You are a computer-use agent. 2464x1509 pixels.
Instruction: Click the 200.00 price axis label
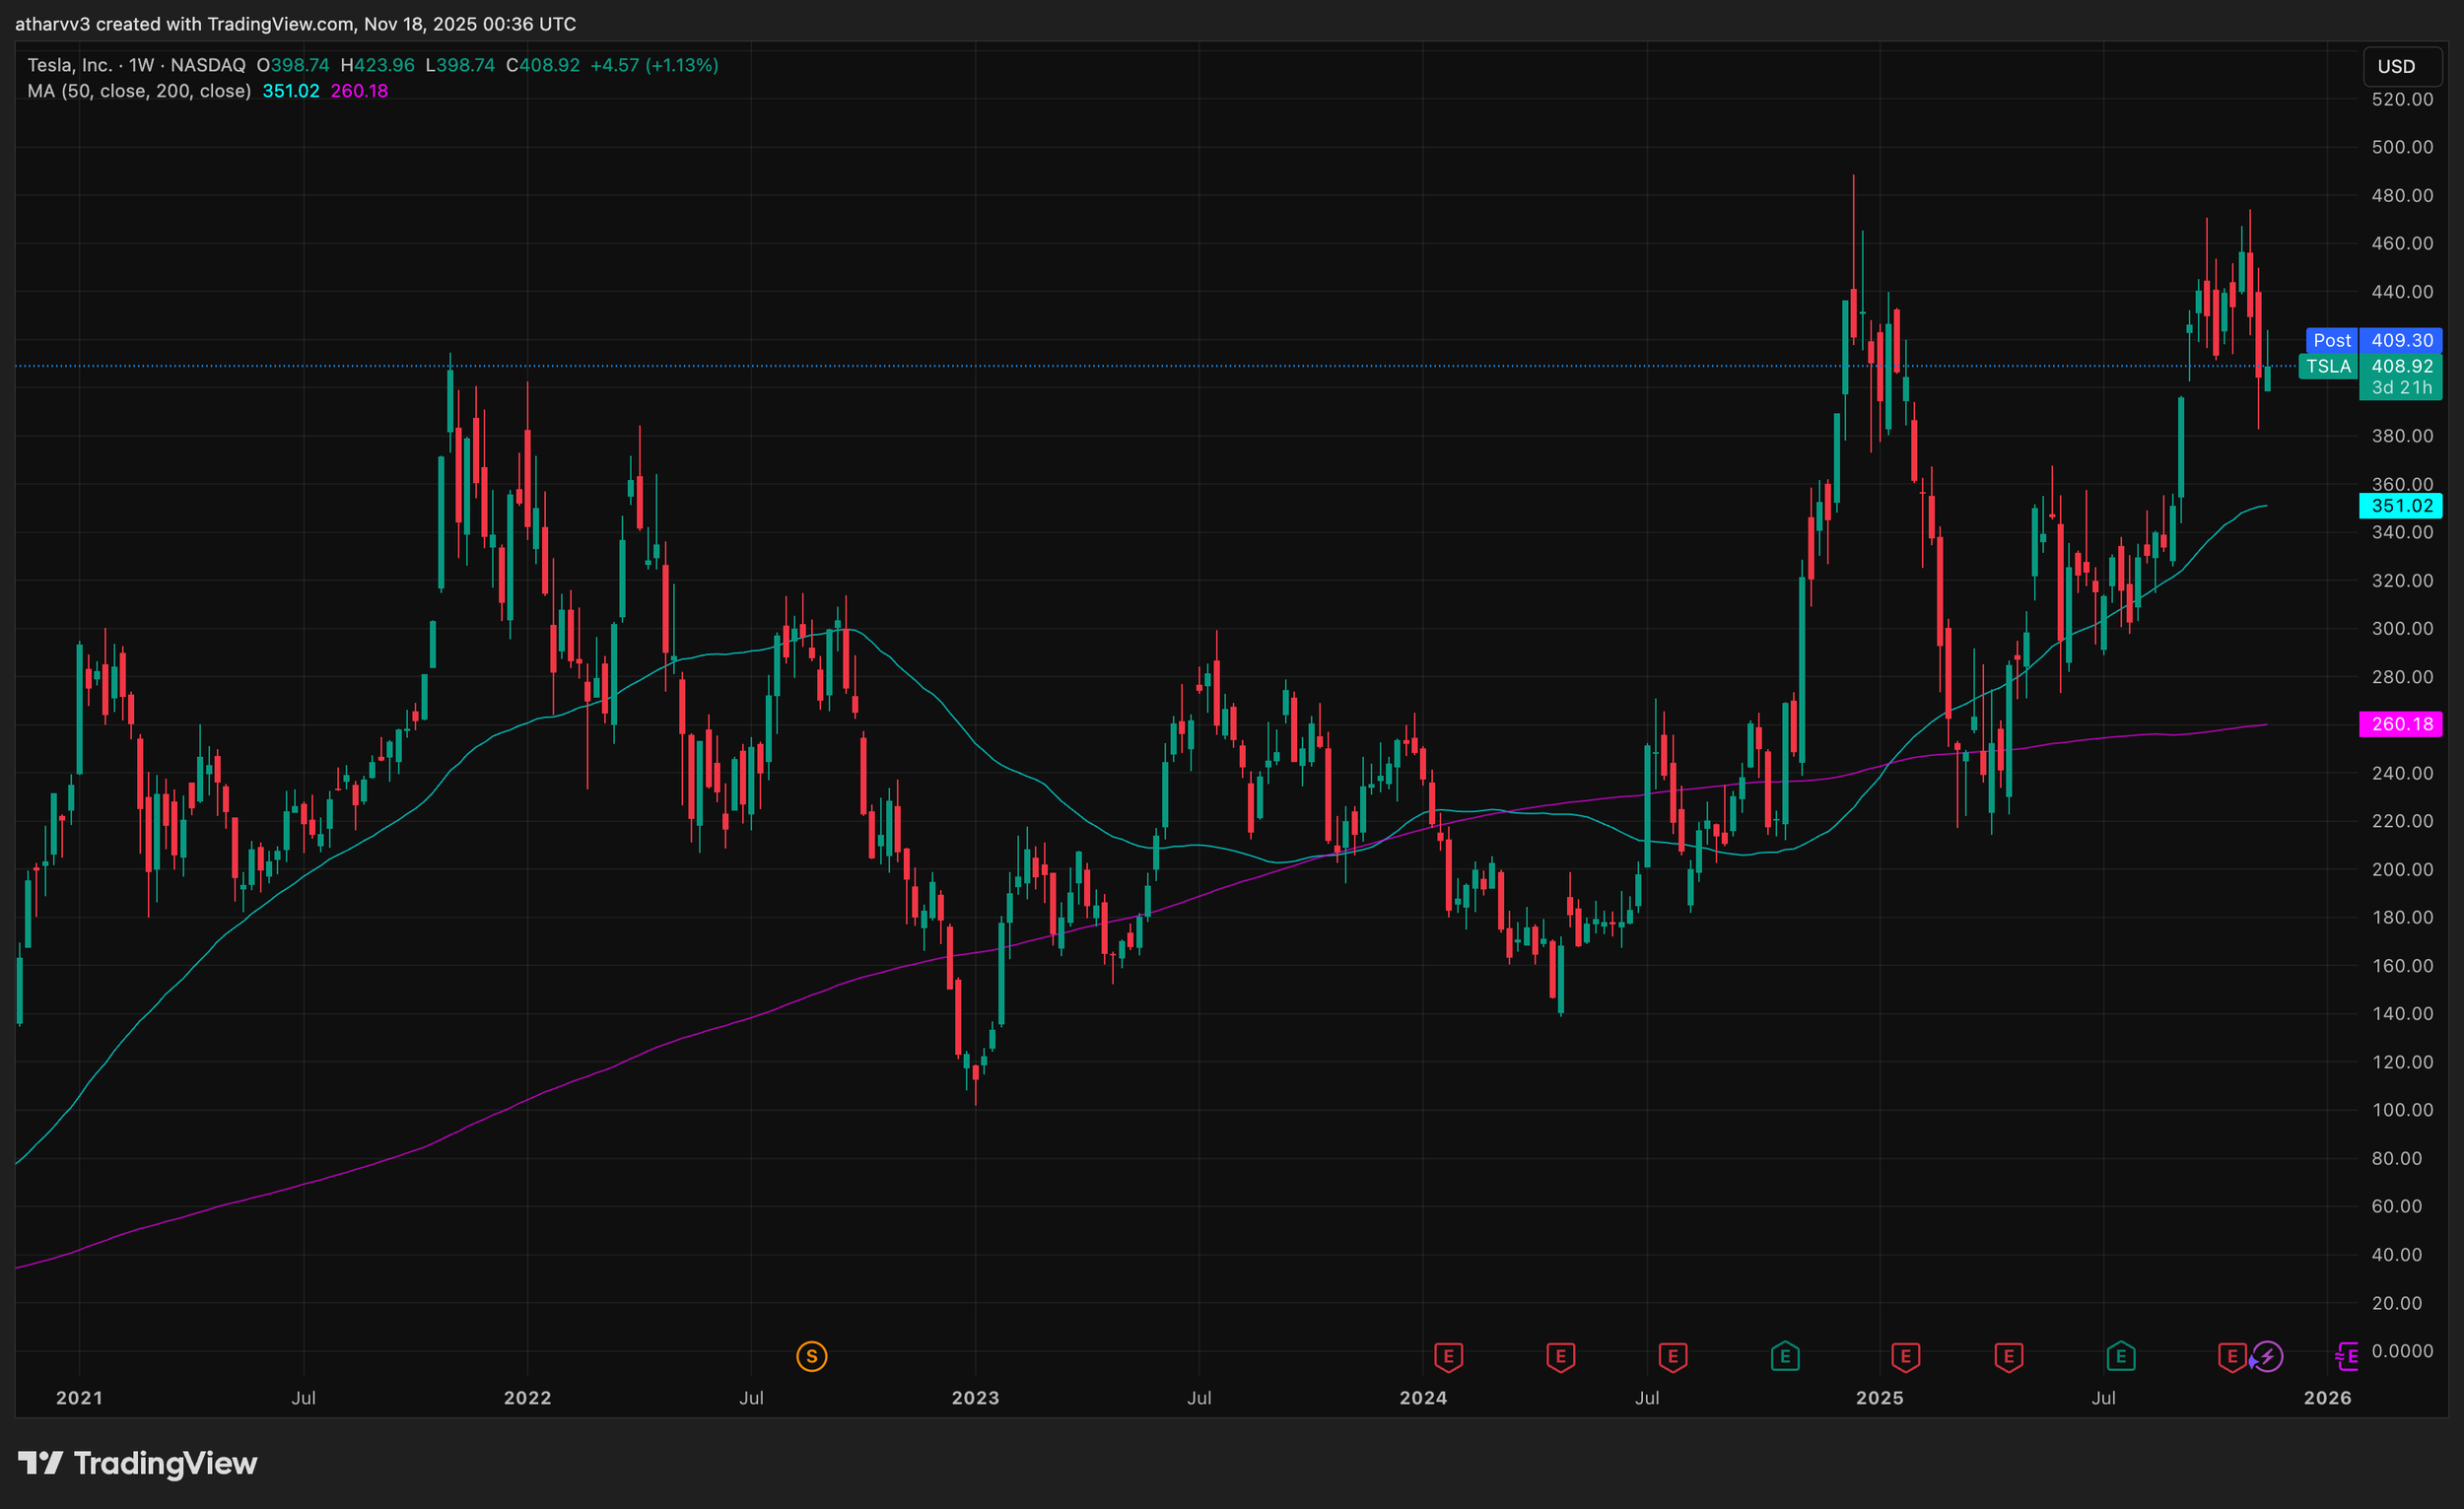click(x=2402, y=869)
